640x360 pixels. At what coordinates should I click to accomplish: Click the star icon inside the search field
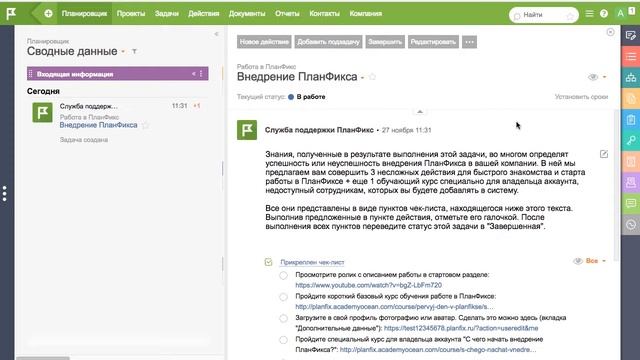coord(570,16)
